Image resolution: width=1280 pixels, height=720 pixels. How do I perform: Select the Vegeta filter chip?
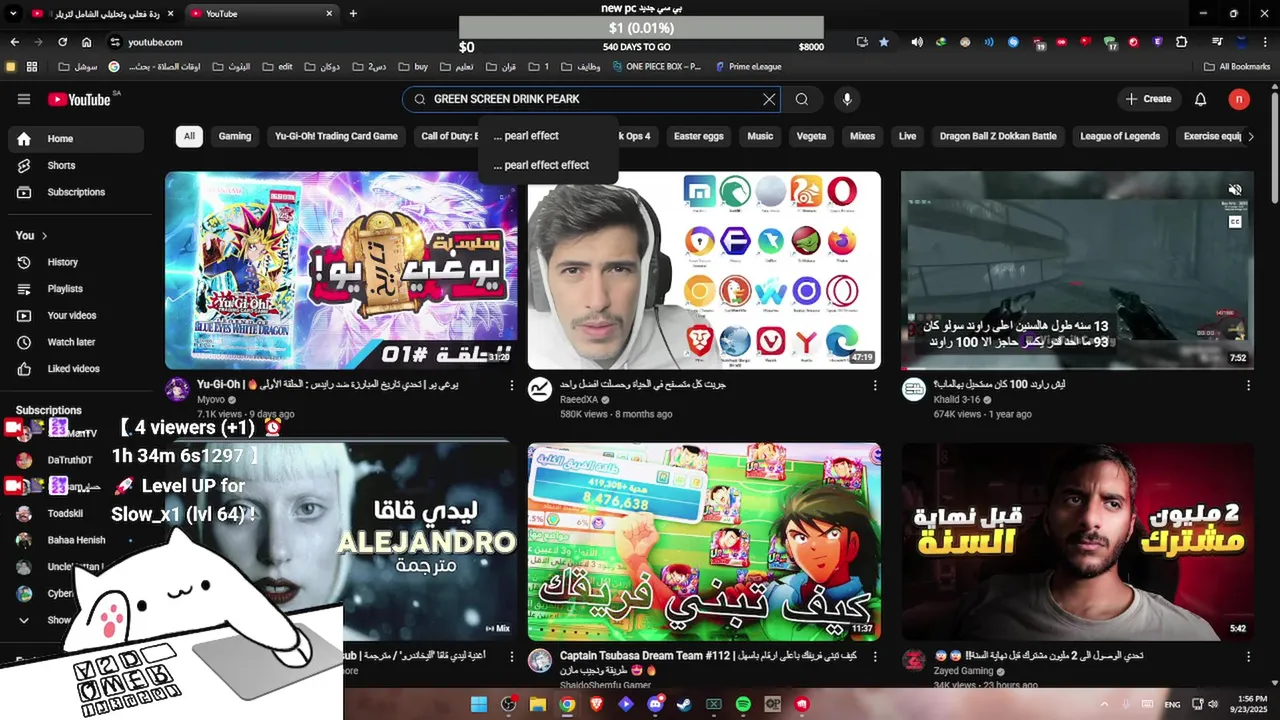tap(811, 136)
